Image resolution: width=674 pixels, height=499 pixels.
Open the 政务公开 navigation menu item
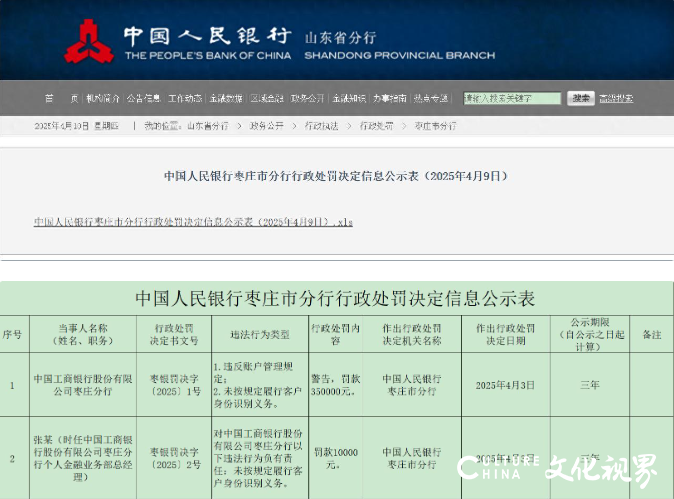(308, 98)
